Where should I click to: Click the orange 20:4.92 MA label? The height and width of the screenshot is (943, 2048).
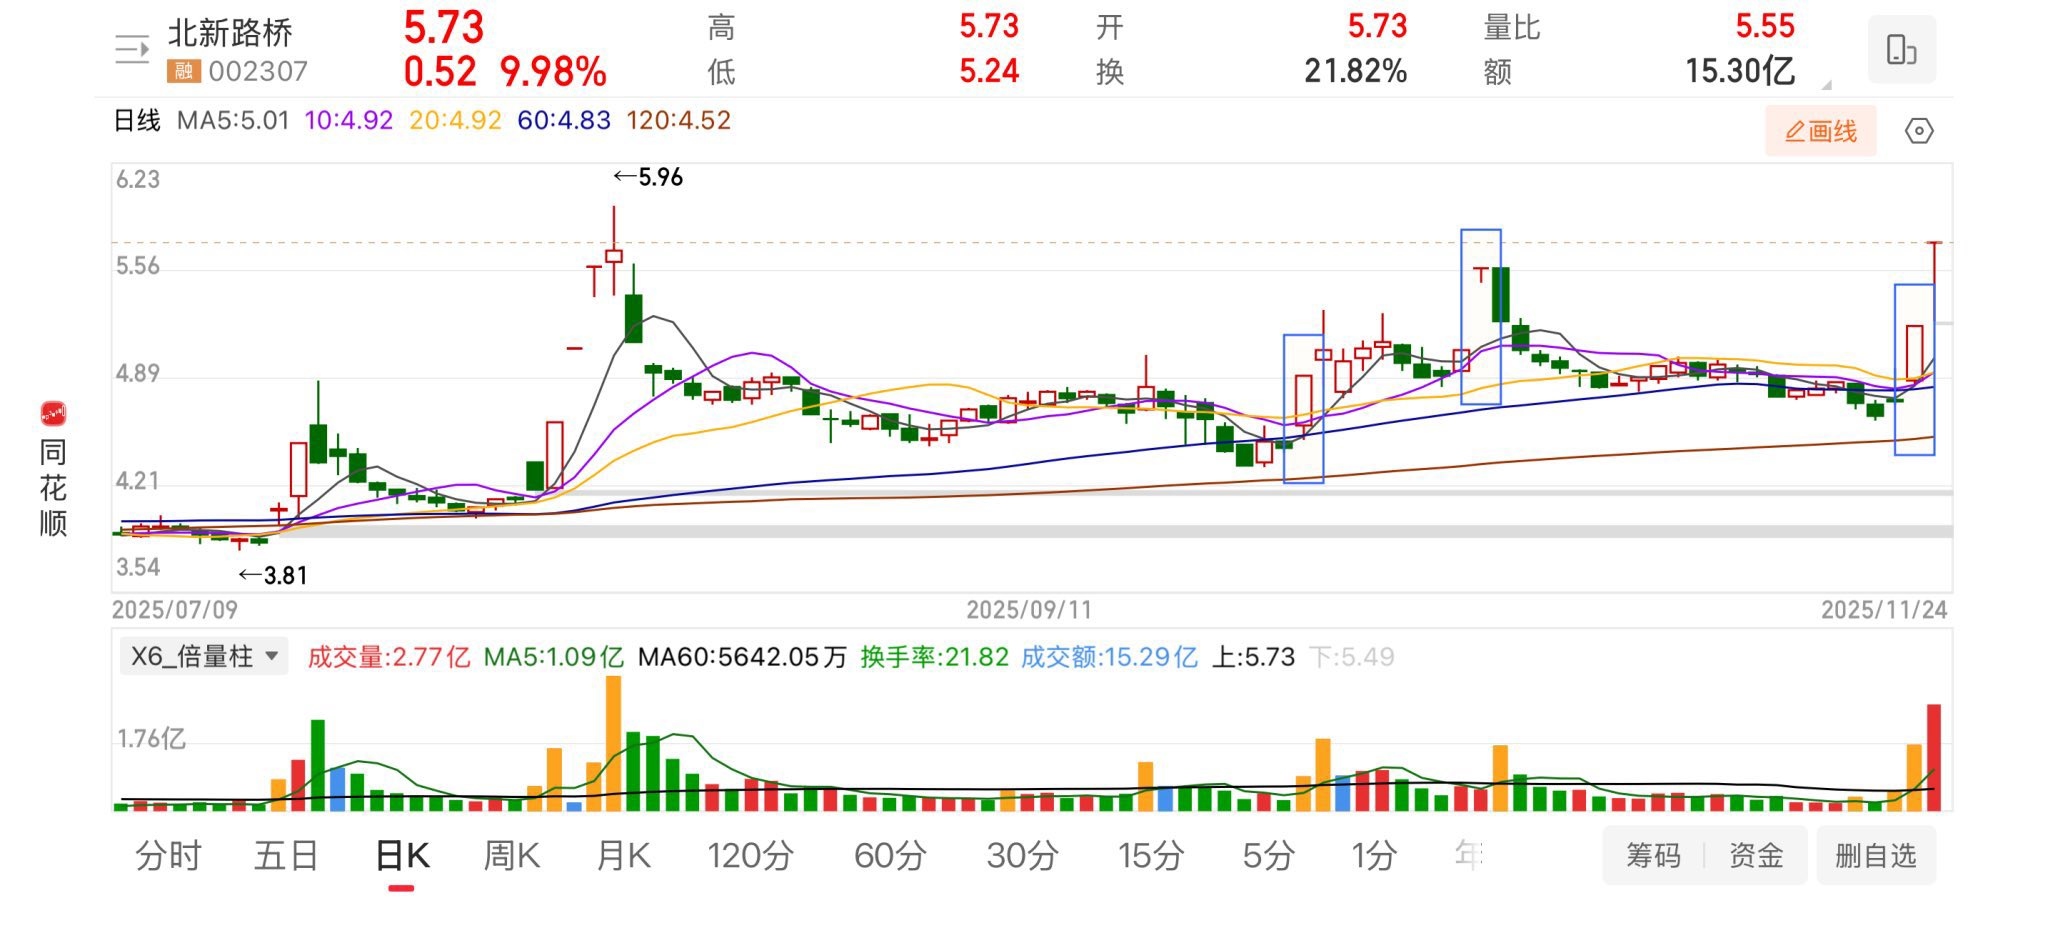(455, 121)
